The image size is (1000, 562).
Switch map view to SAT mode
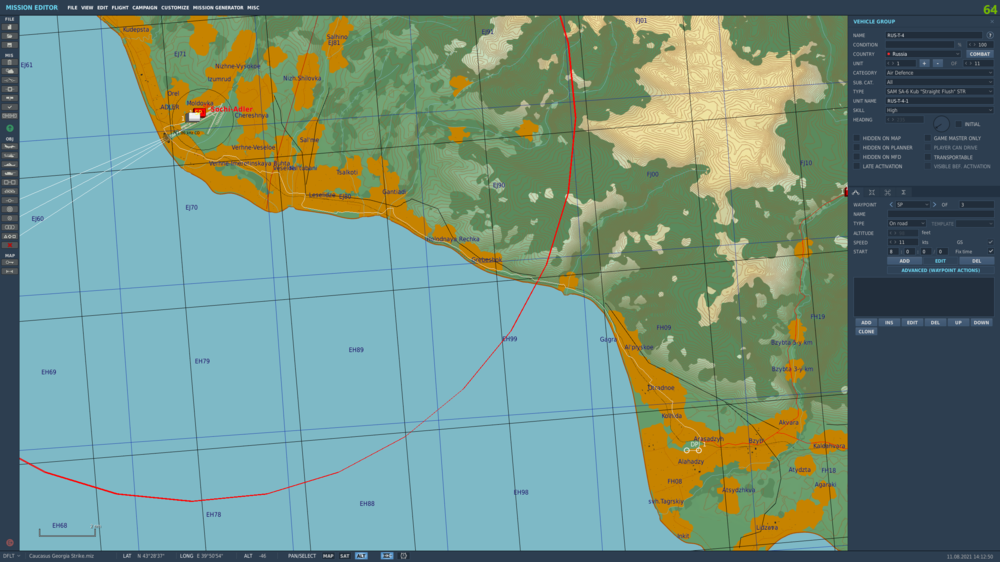coord(344,556)
